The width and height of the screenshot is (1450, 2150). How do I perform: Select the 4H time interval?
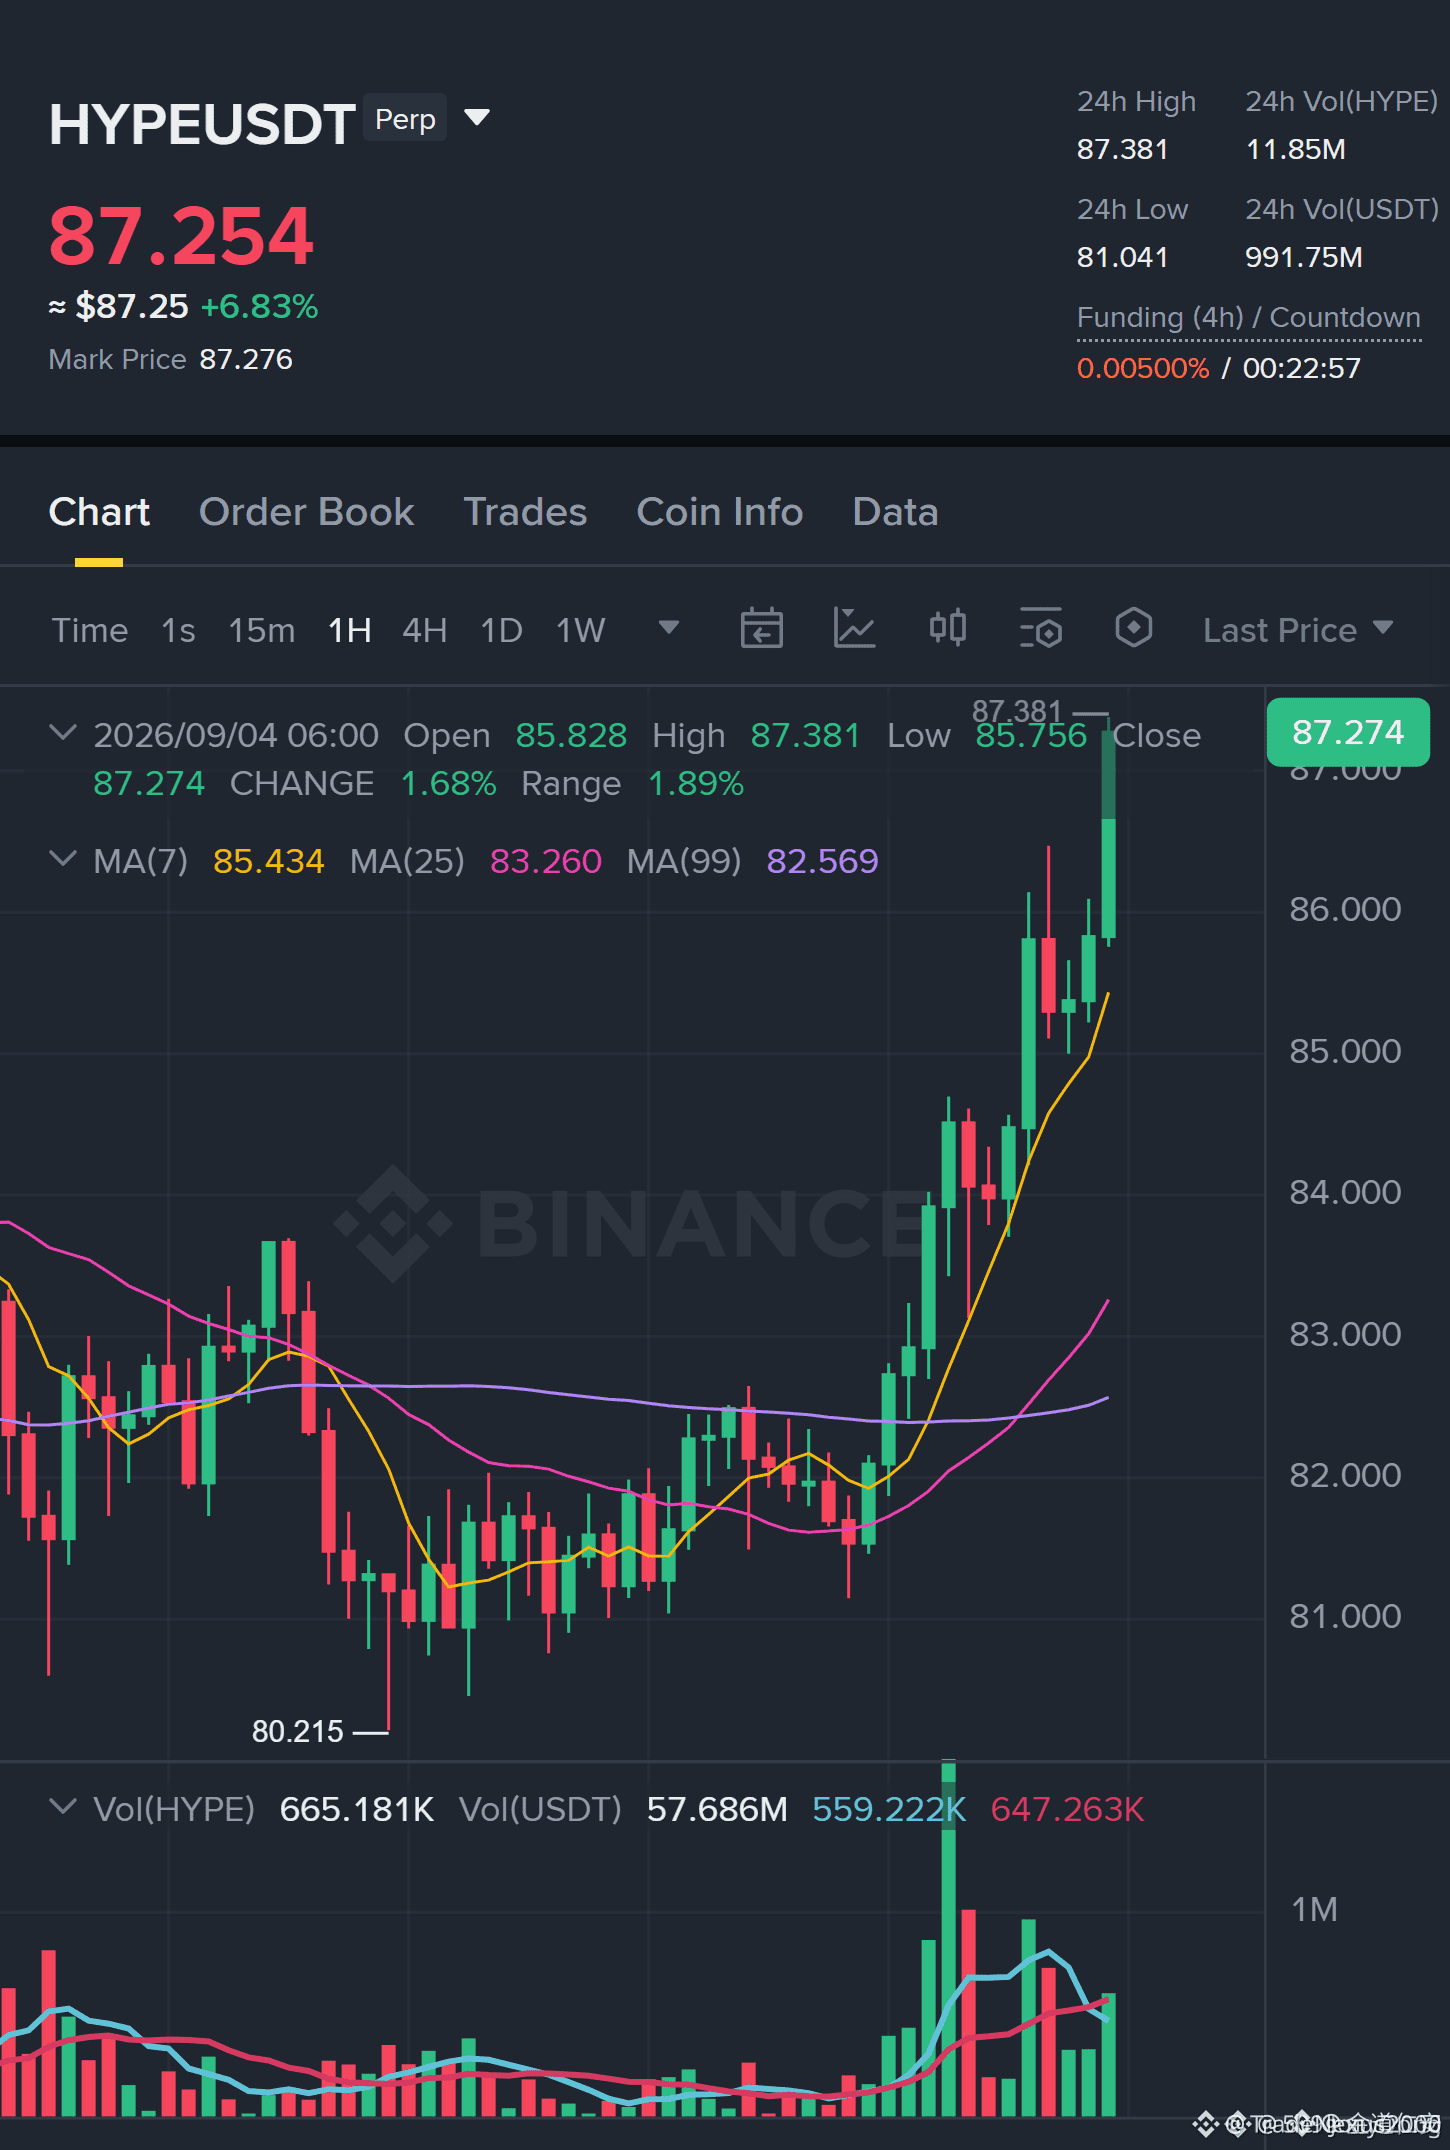[424, 630]
